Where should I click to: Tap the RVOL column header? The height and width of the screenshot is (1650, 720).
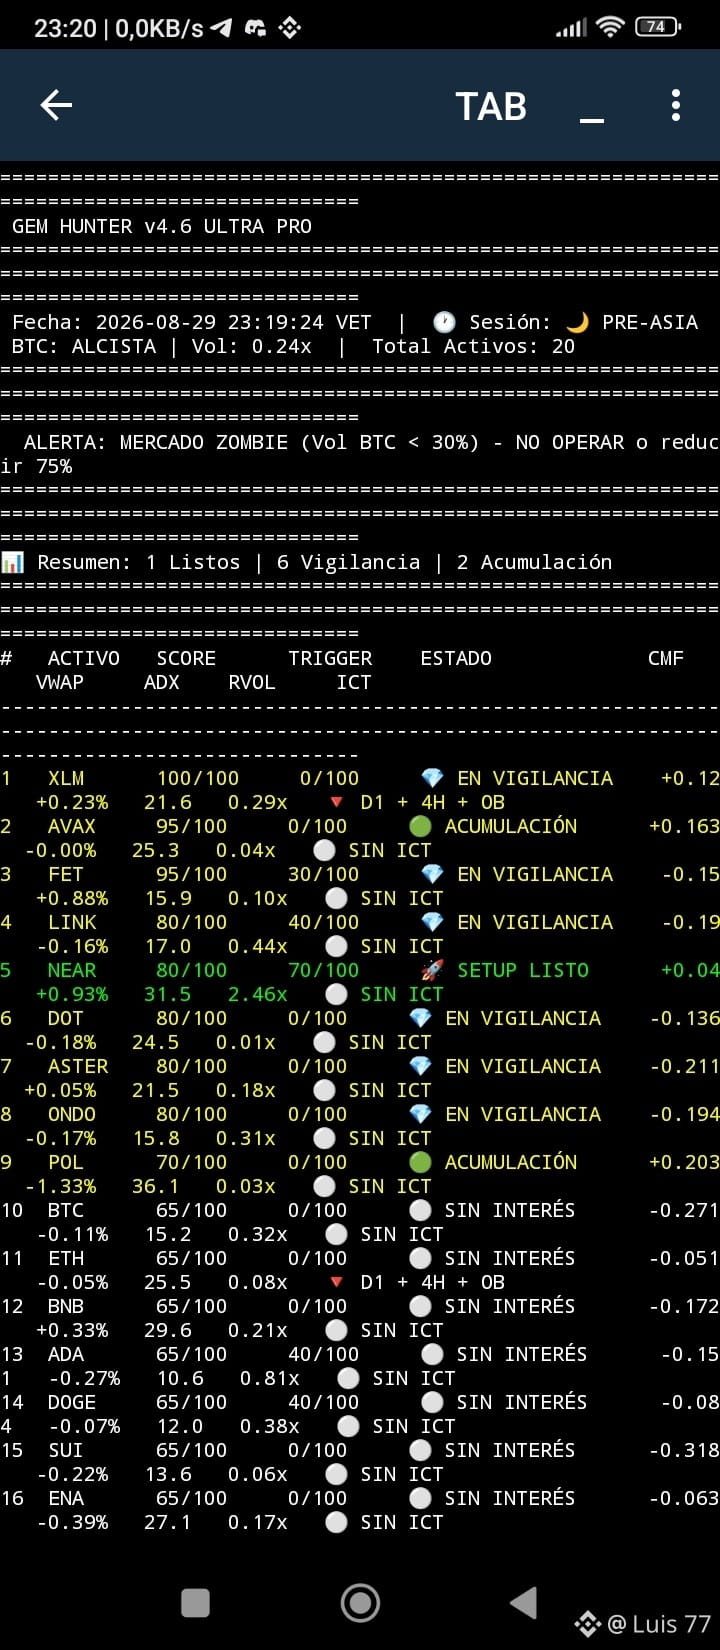[252, 682]
